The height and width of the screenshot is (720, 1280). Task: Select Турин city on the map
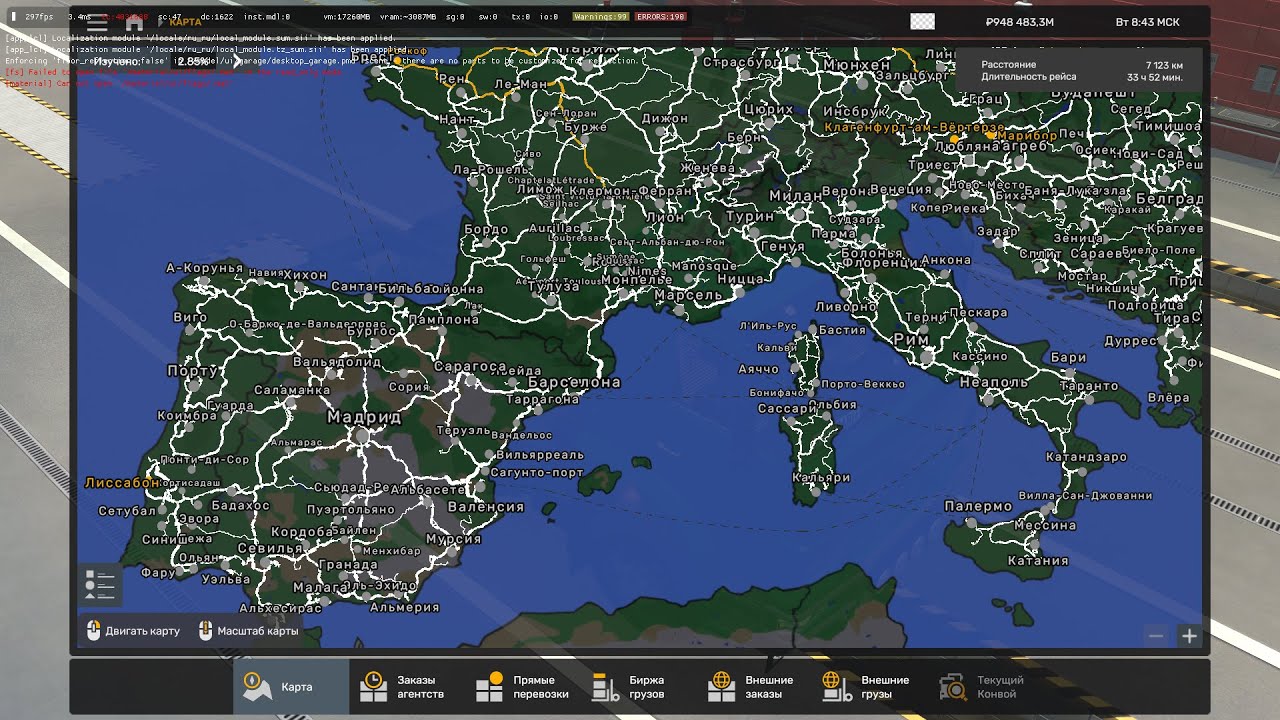point(750,216)
